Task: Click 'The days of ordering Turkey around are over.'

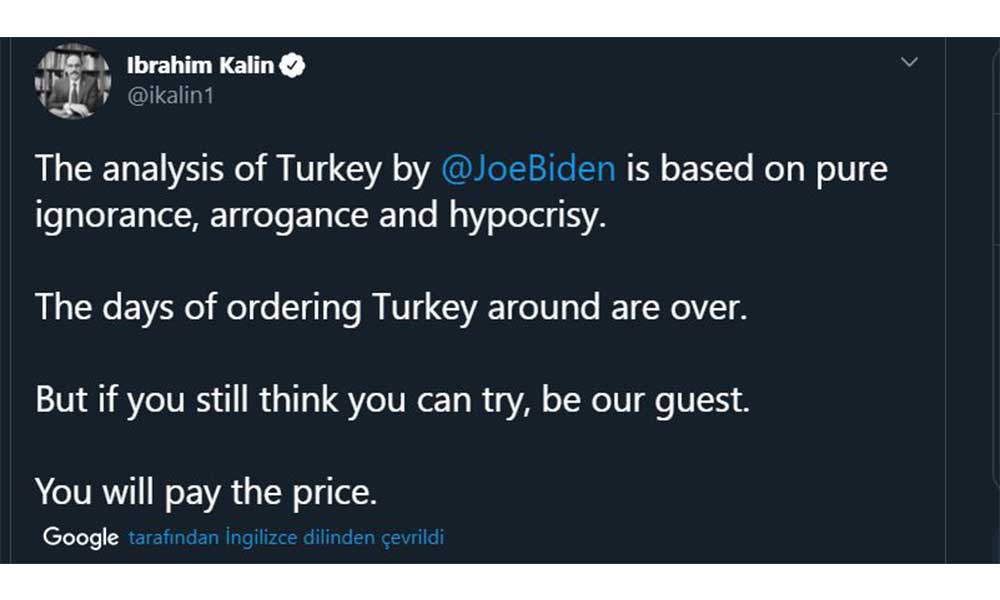Action: [391, 305]
